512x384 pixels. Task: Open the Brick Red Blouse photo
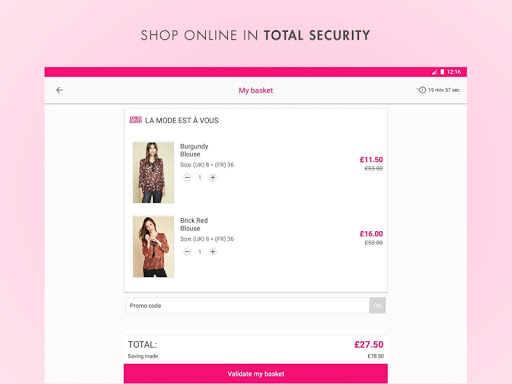153,247
